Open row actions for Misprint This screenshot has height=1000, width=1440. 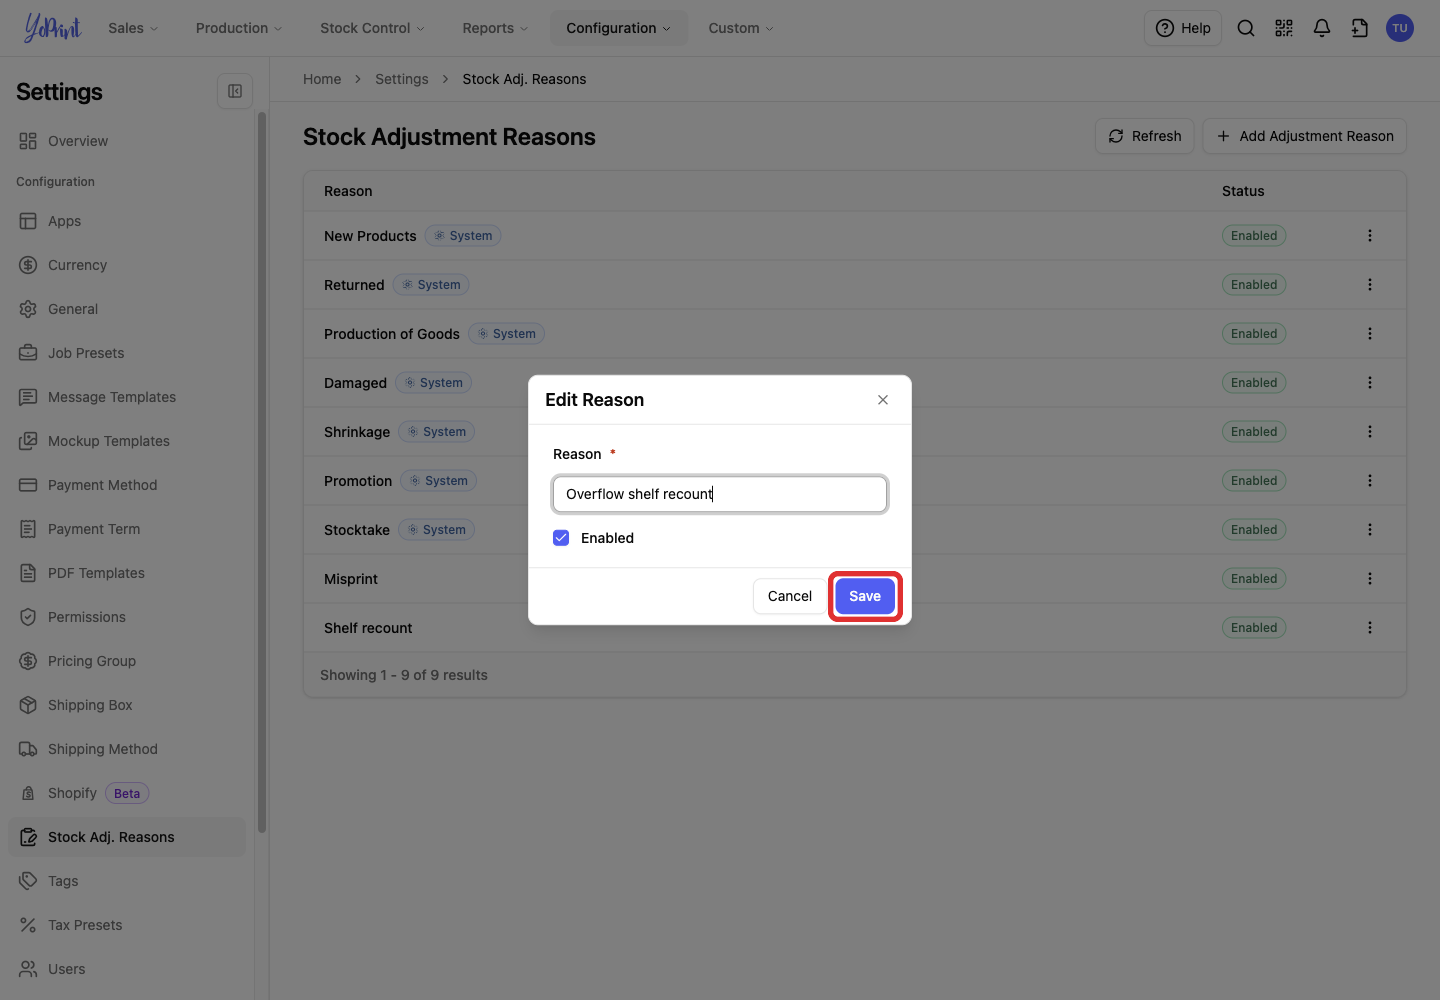point(1370,579)
